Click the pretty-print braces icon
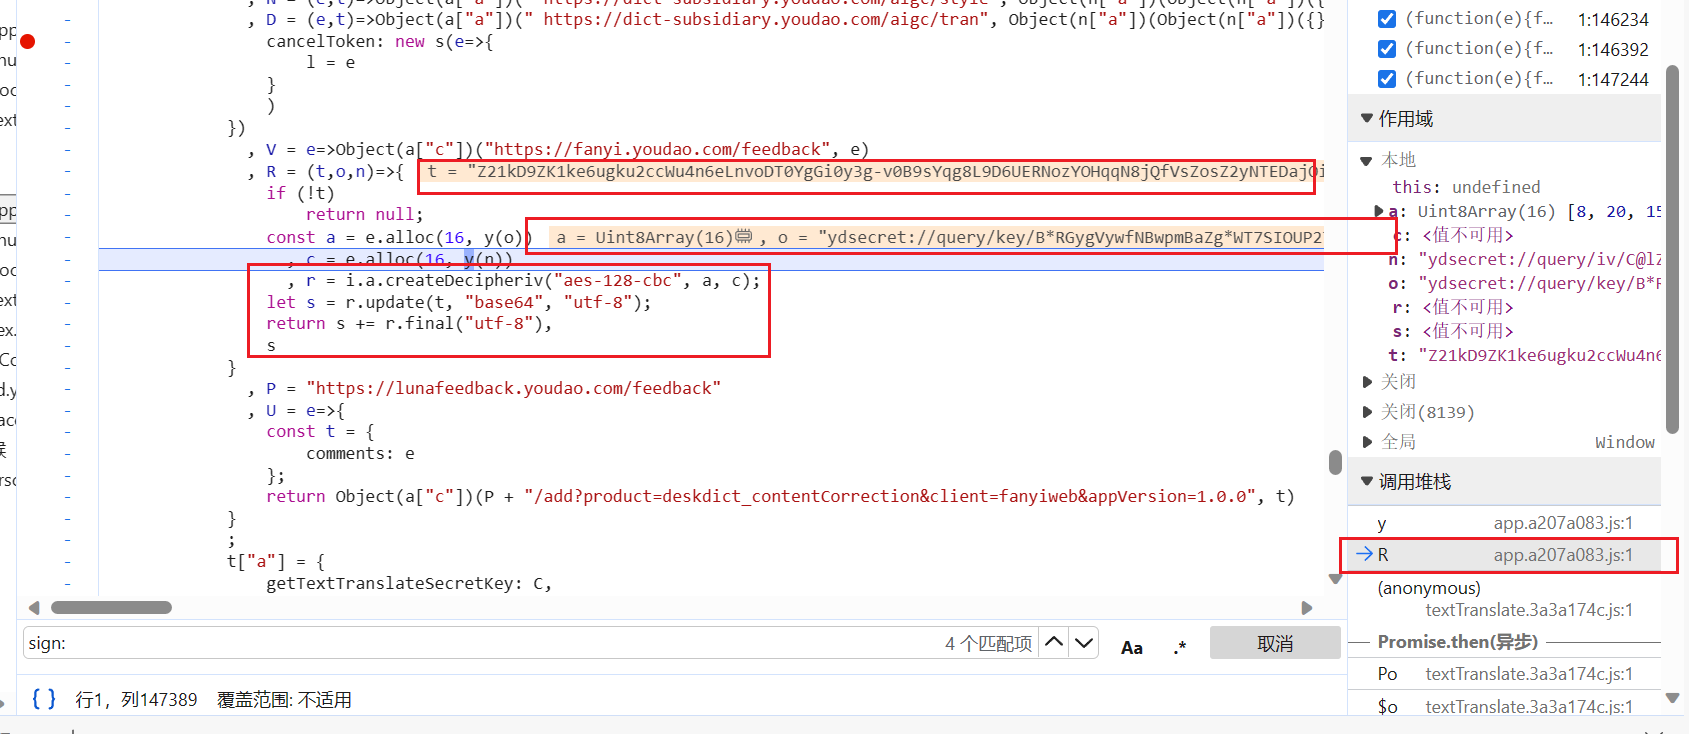 pyautogui.click(x=44, y=698)
